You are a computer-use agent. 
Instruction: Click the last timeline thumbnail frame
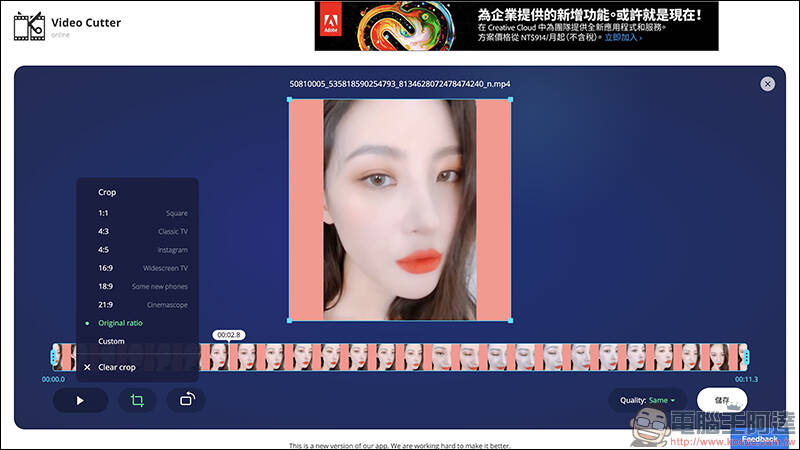tap(742, 357)
